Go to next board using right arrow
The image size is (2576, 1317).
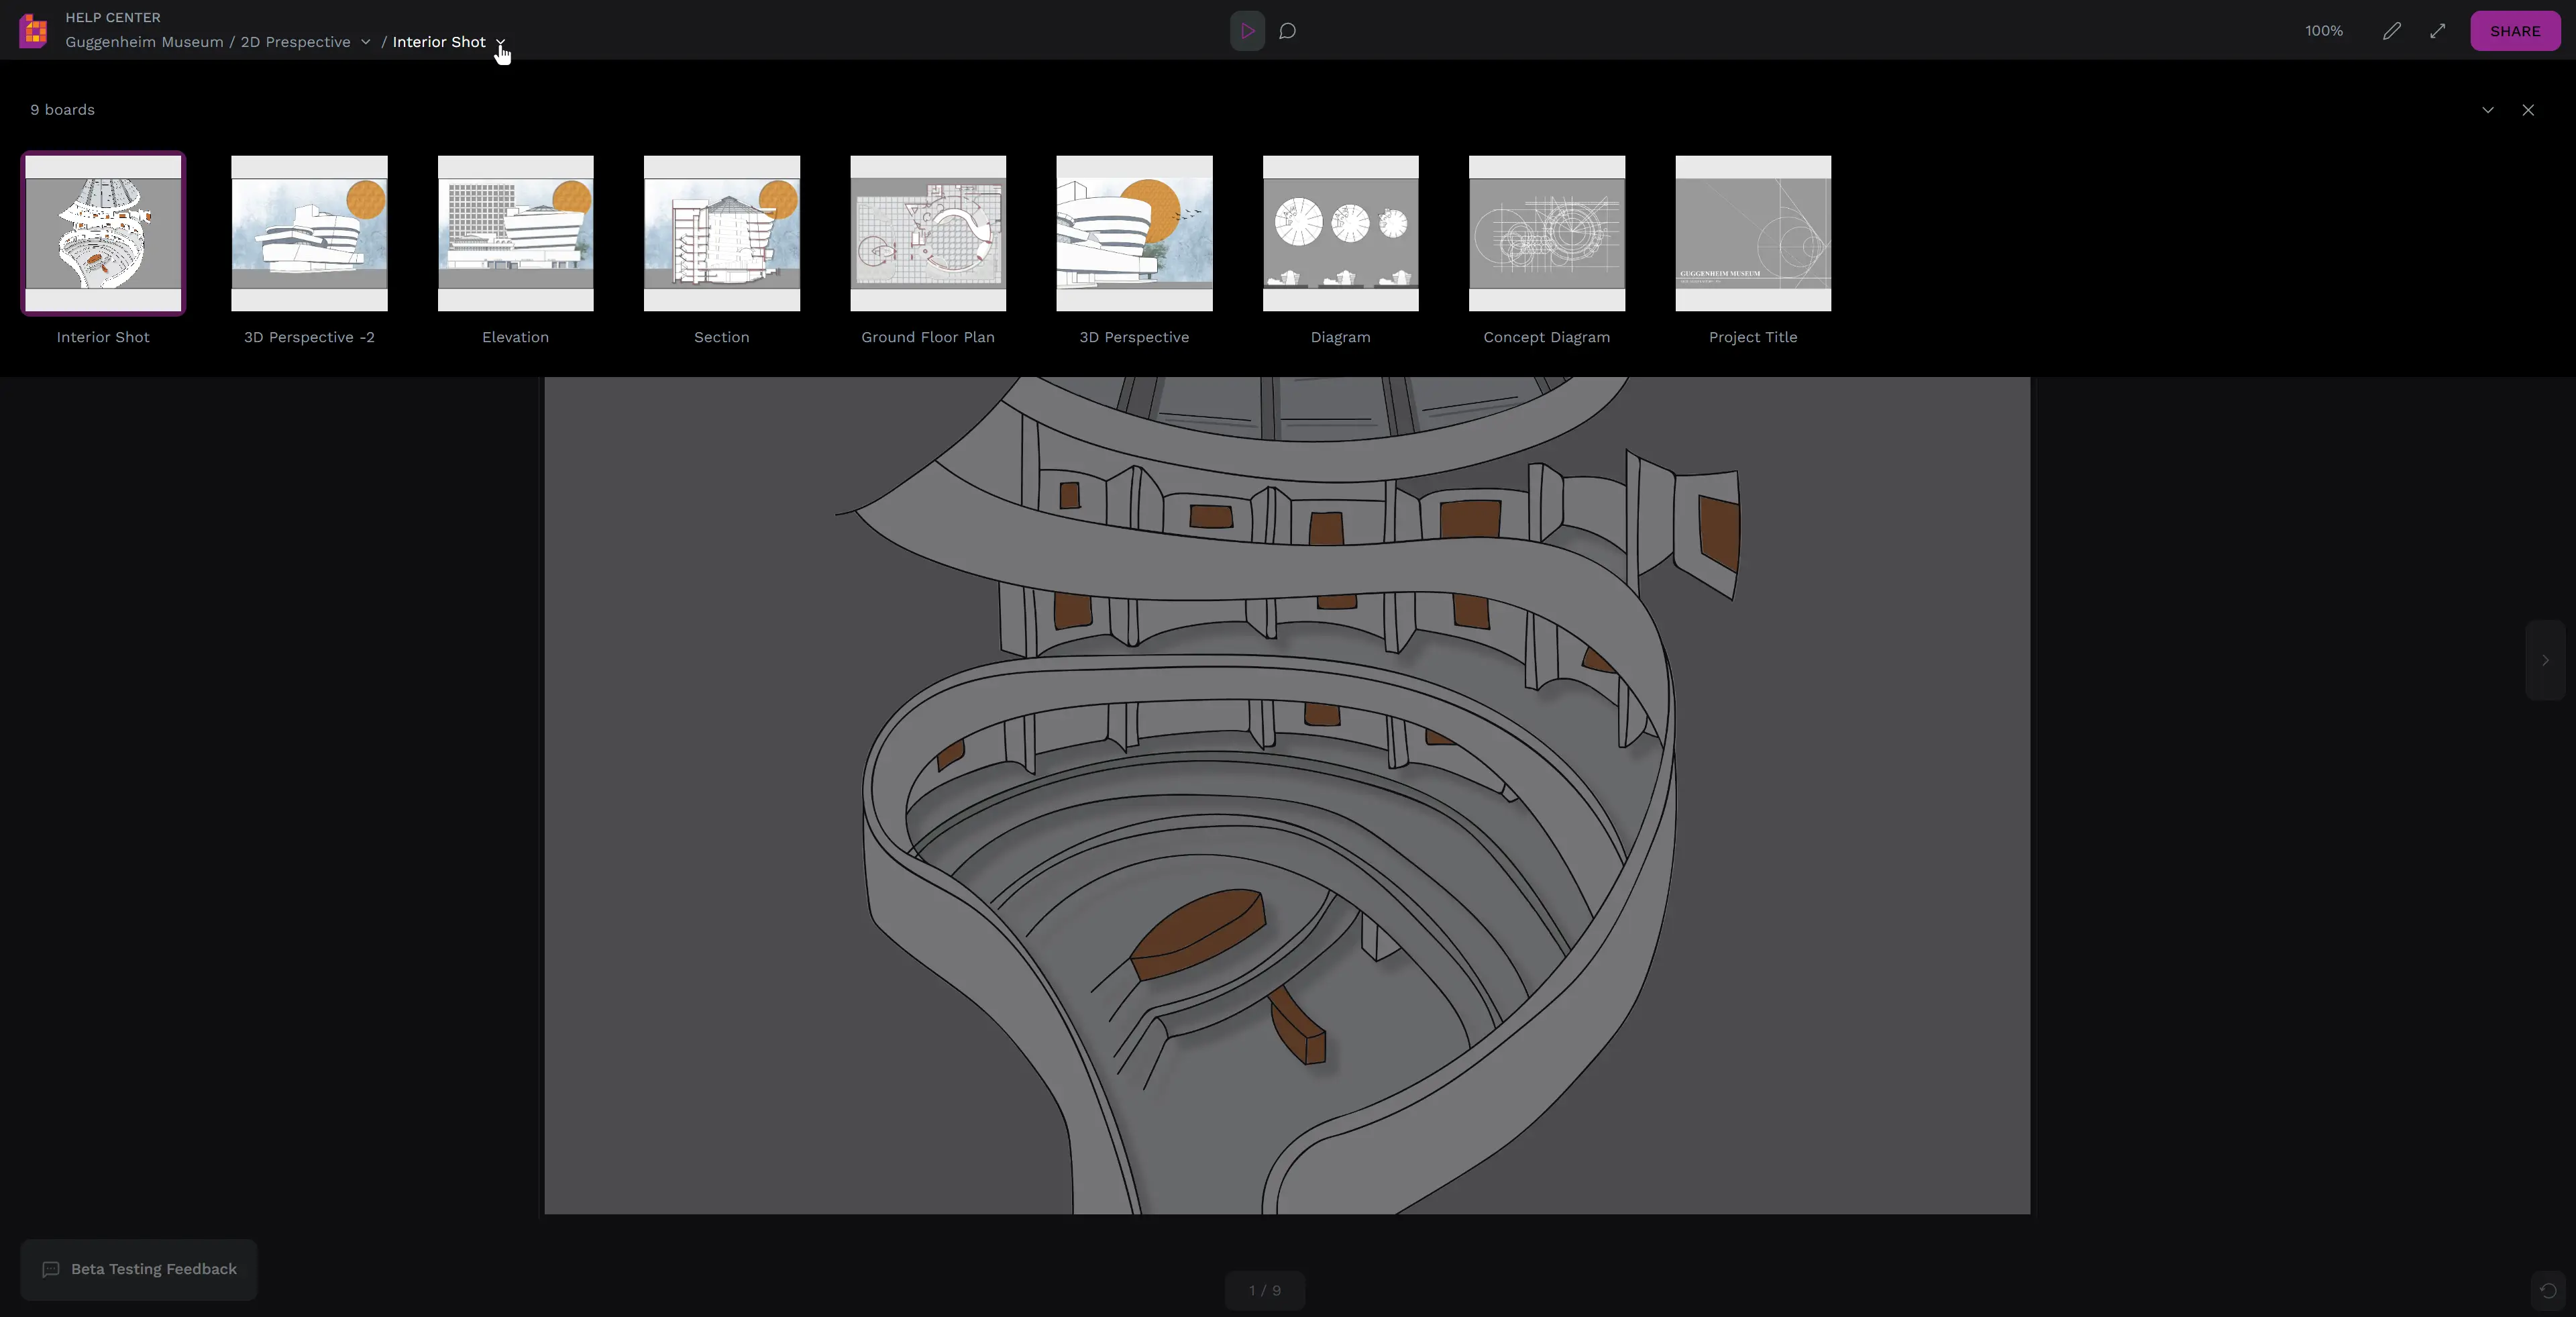click(x=2545, y=660)
